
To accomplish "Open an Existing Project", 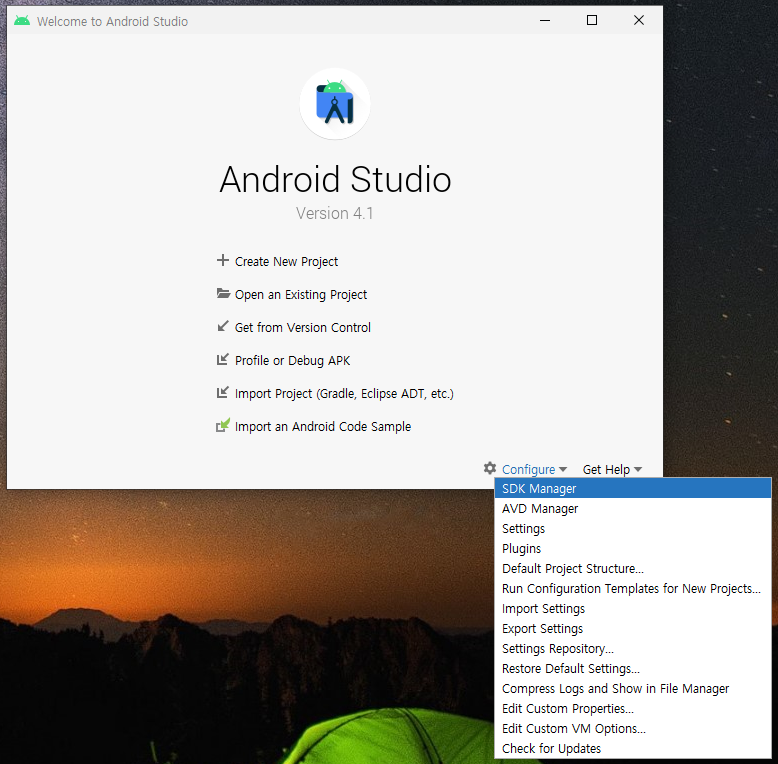I will tap(301, 295).
